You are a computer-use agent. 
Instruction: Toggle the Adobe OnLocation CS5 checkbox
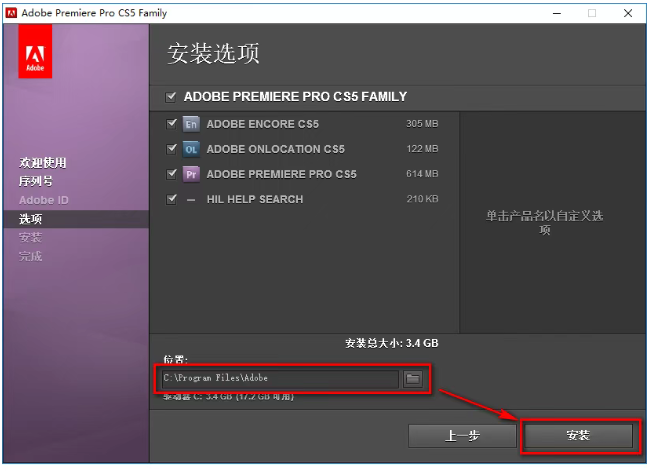pos(172,149)
